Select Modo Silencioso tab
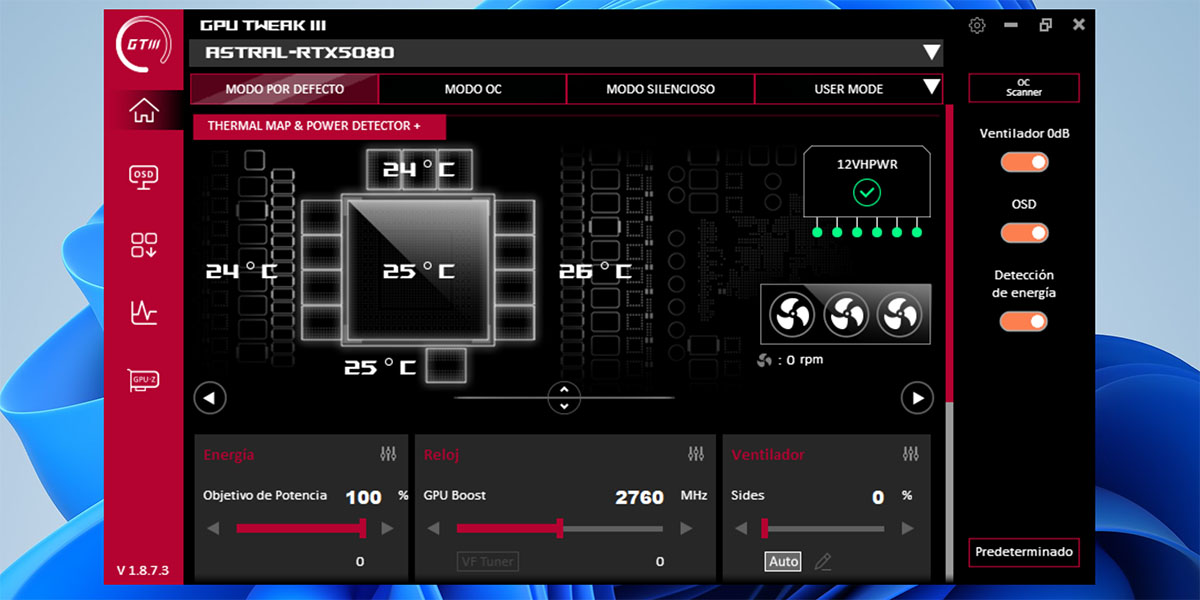The width and height of the screenshot is (1200, 600). [660, 89]
